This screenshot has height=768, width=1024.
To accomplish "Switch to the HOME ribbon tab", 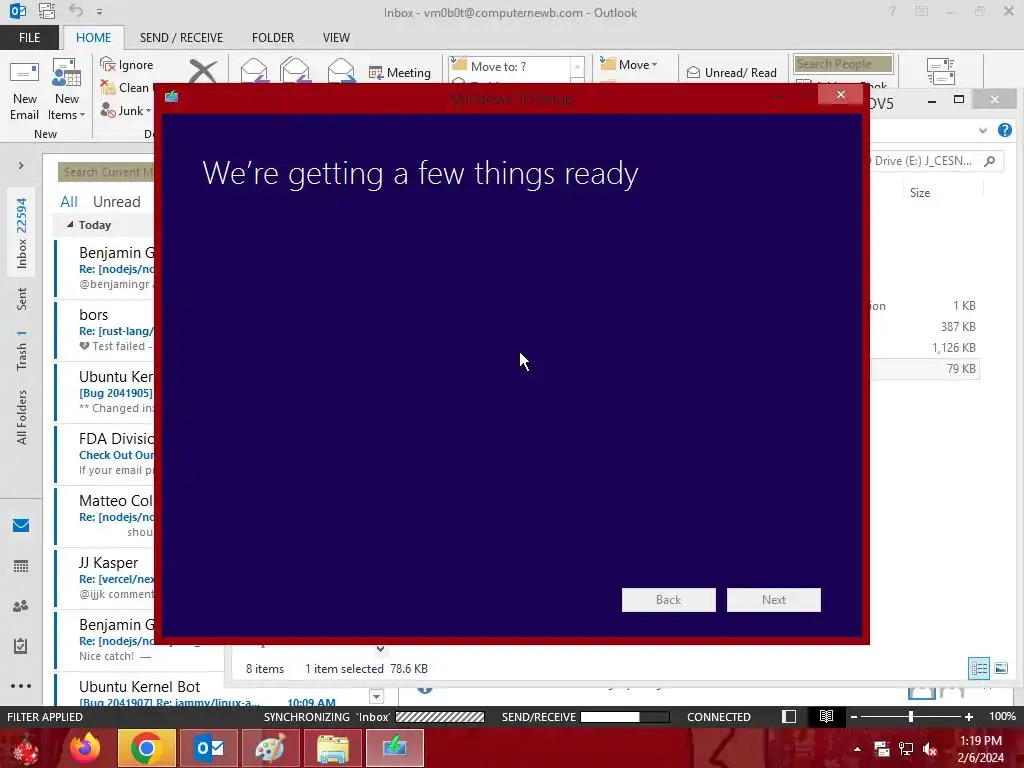I will coord(93,38).
